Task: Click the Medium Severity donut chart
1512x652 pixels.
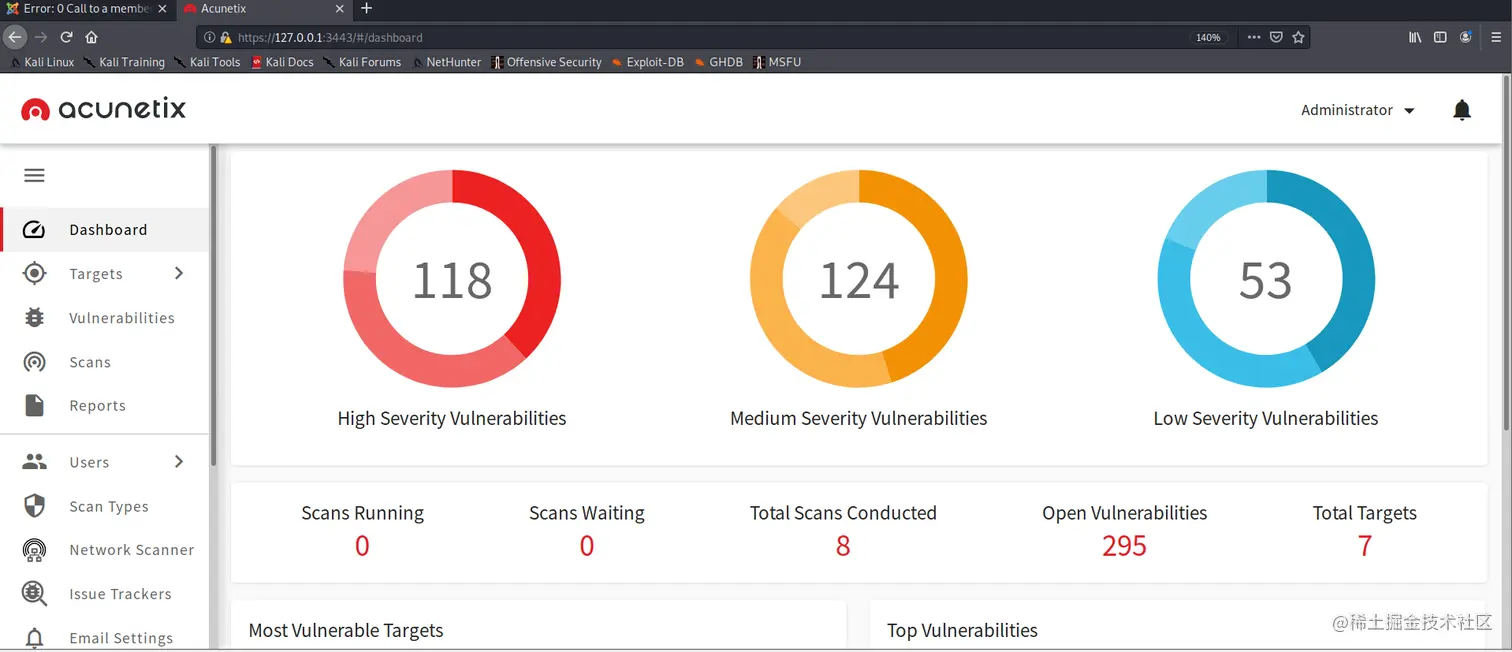Action: coord(859,279)
